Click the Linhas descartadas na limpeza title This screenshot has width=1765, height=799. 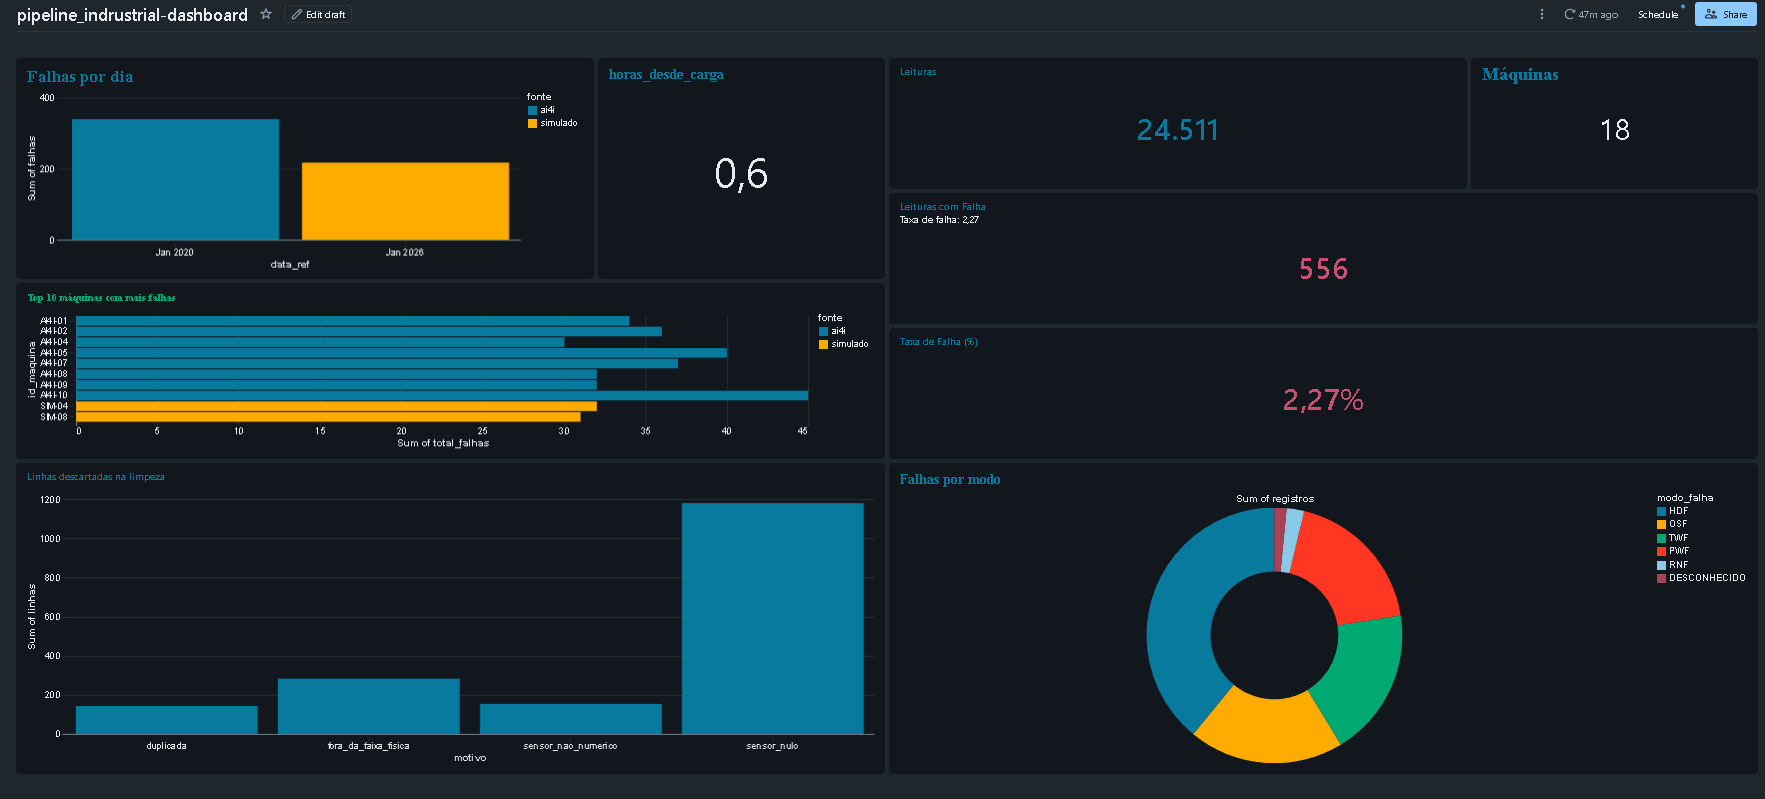click(96, 477)
